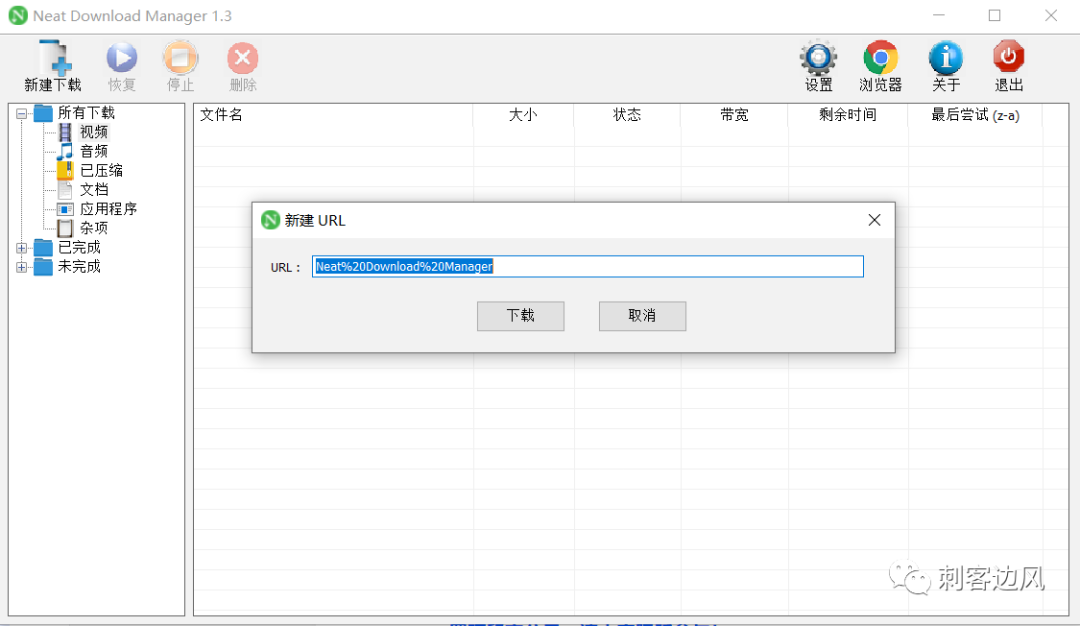Sort by 文件名 column header
This screenshot has height=626, width=1080.
coord(333,115)
